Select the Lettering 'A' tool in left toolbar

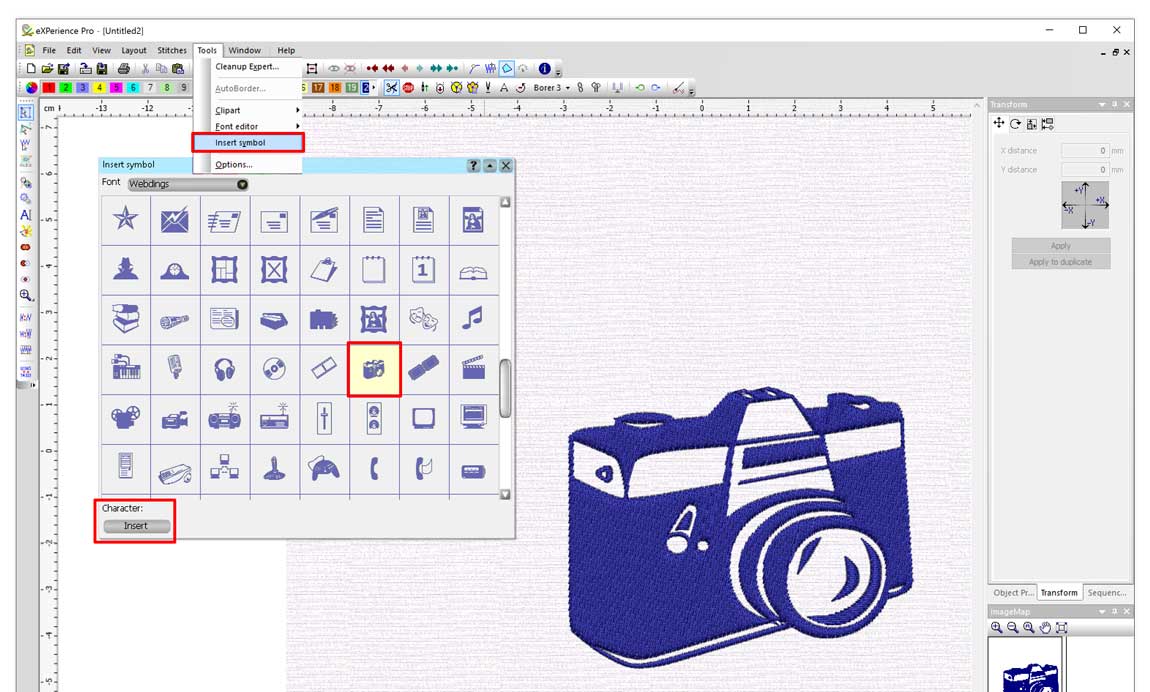point(26,215)
